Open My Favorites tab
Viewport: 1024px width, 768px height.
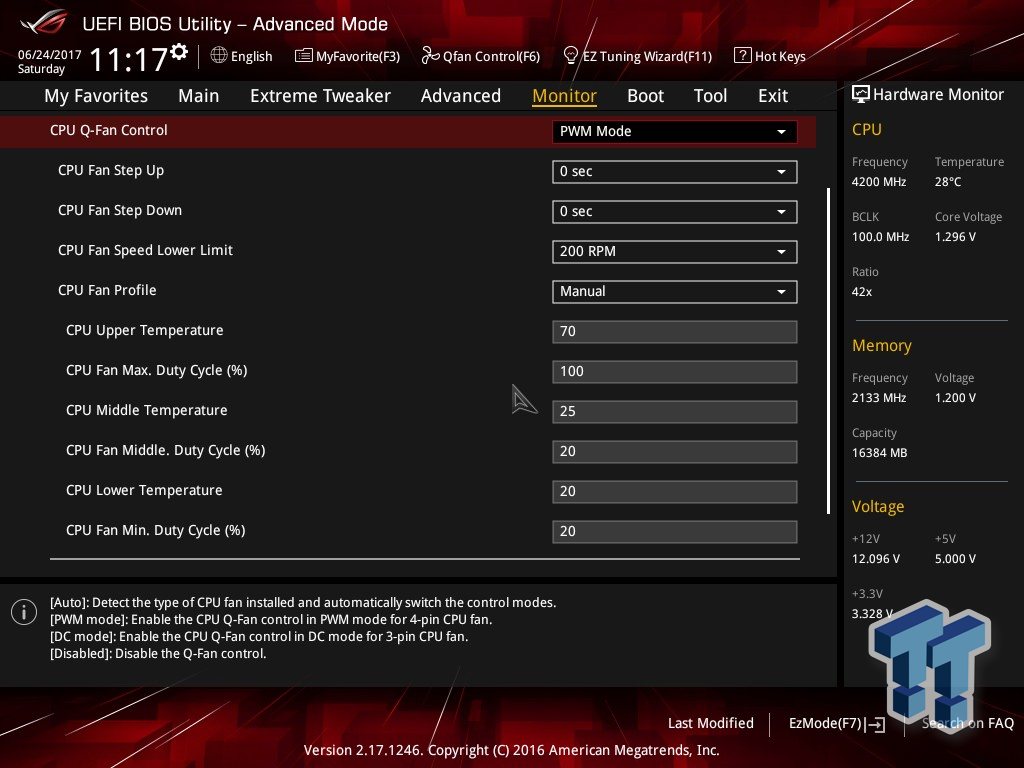click(x=96, y=96)
